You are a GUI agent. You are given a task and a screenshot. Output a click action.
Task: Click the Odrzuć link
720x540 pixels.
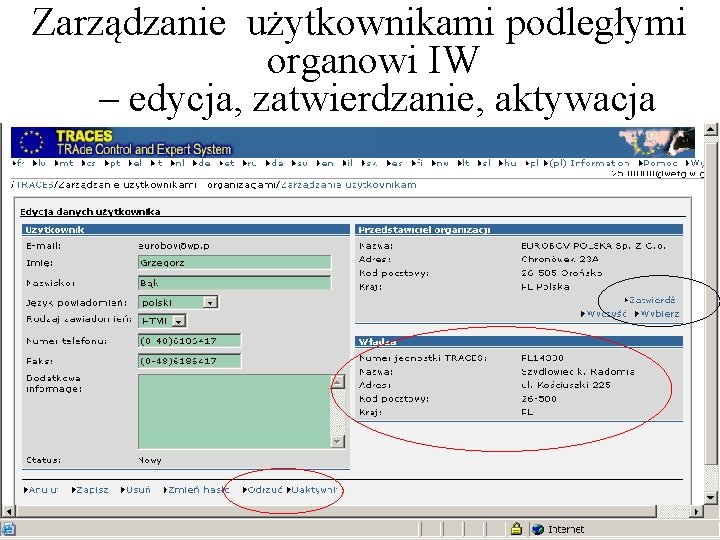[x=263, y=490]
